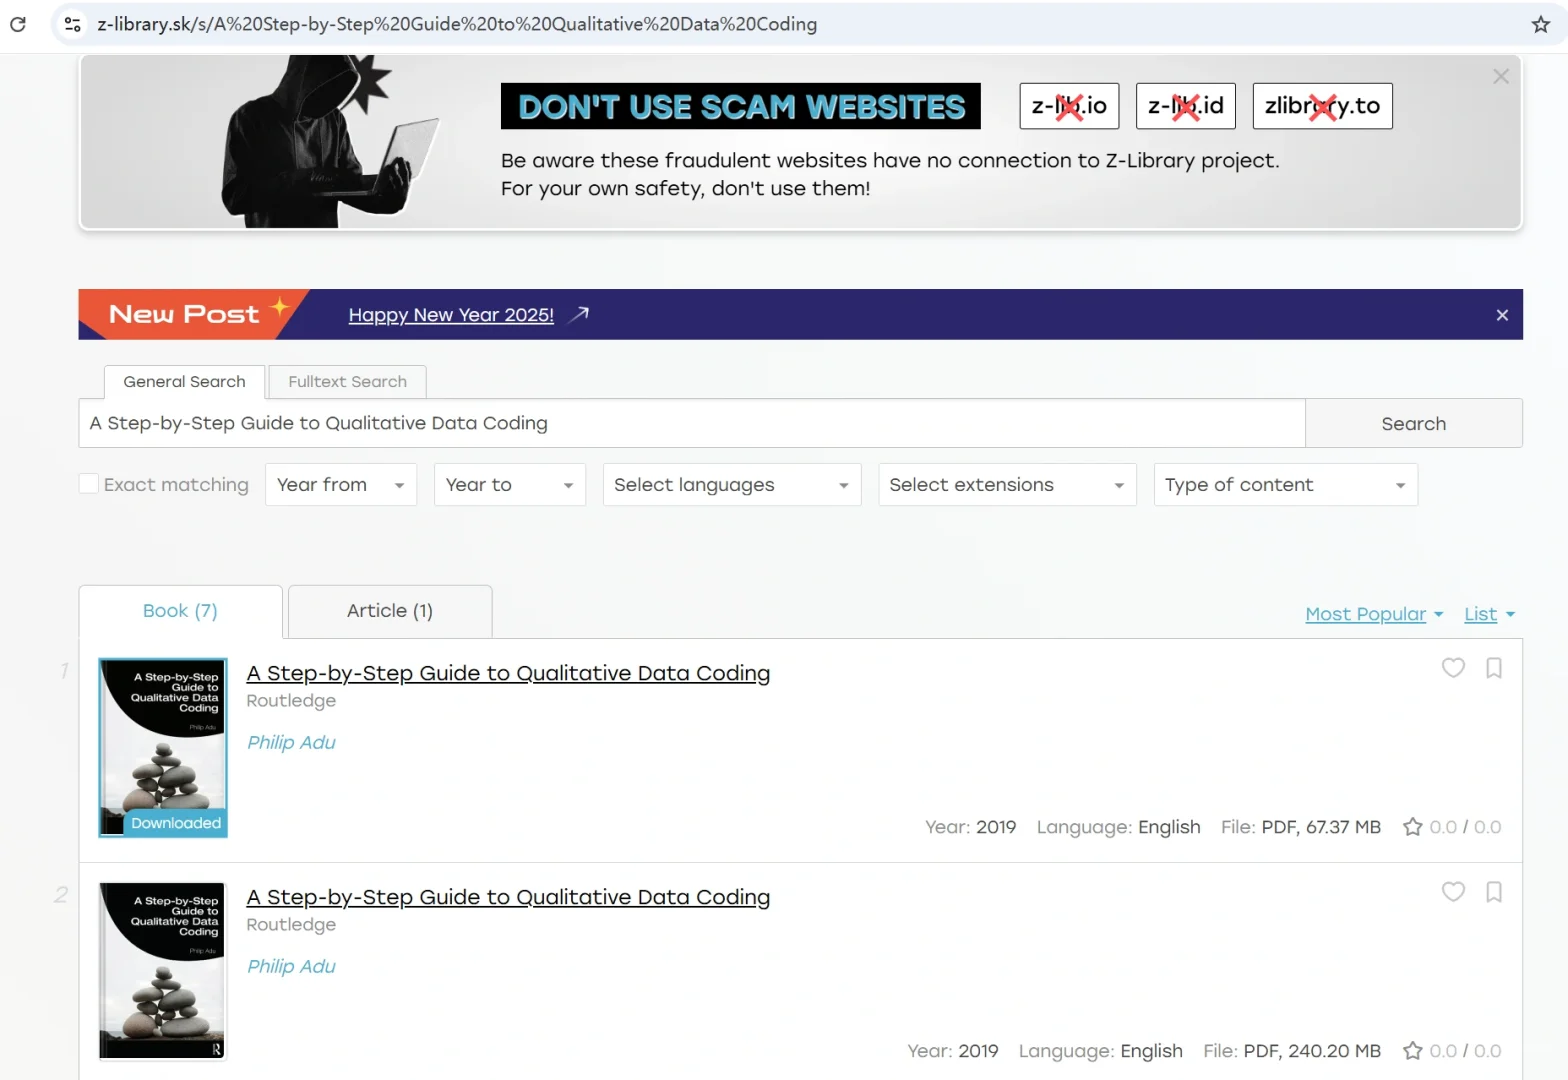Rate the first result using its star icon
Screen dimensions: 1568x1080
(x=1412, y=827)
